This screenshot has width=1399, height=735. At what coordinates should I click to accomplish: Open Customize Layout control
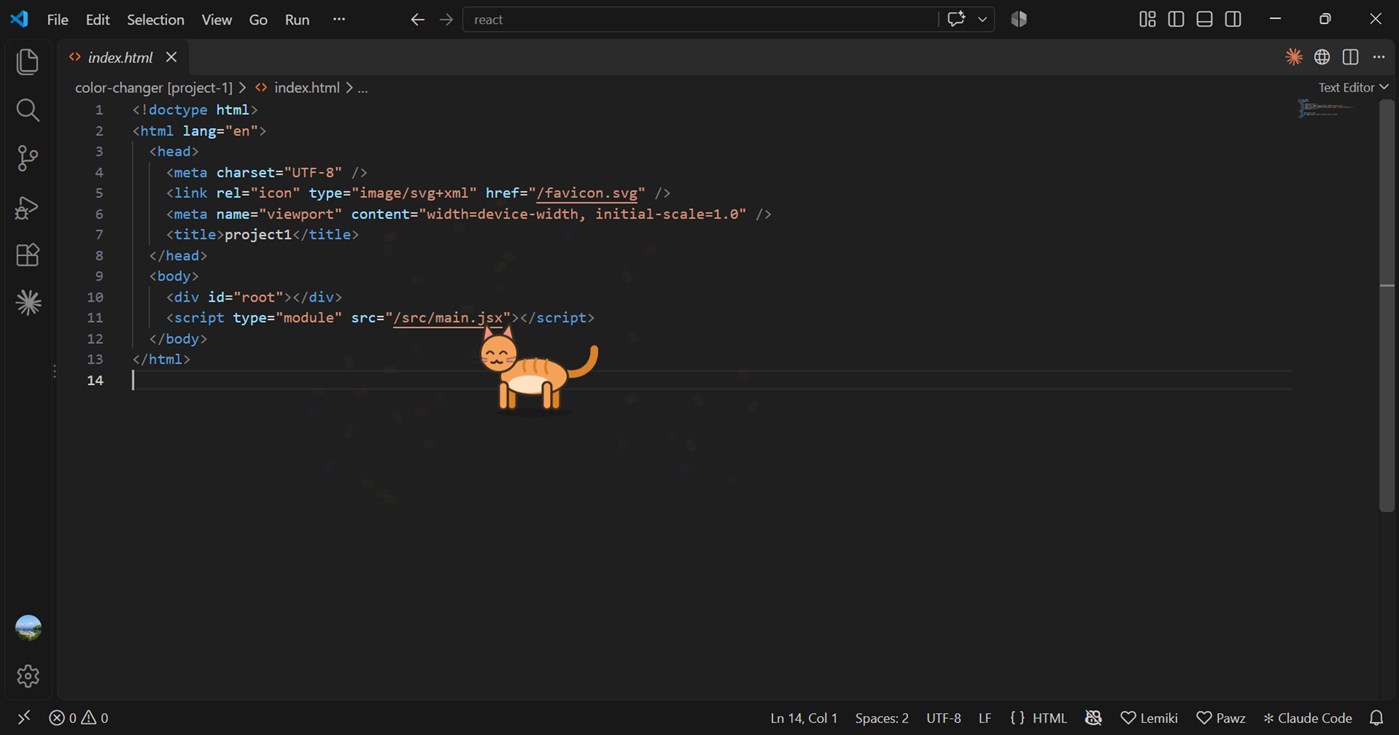(x=1148, y=19)
